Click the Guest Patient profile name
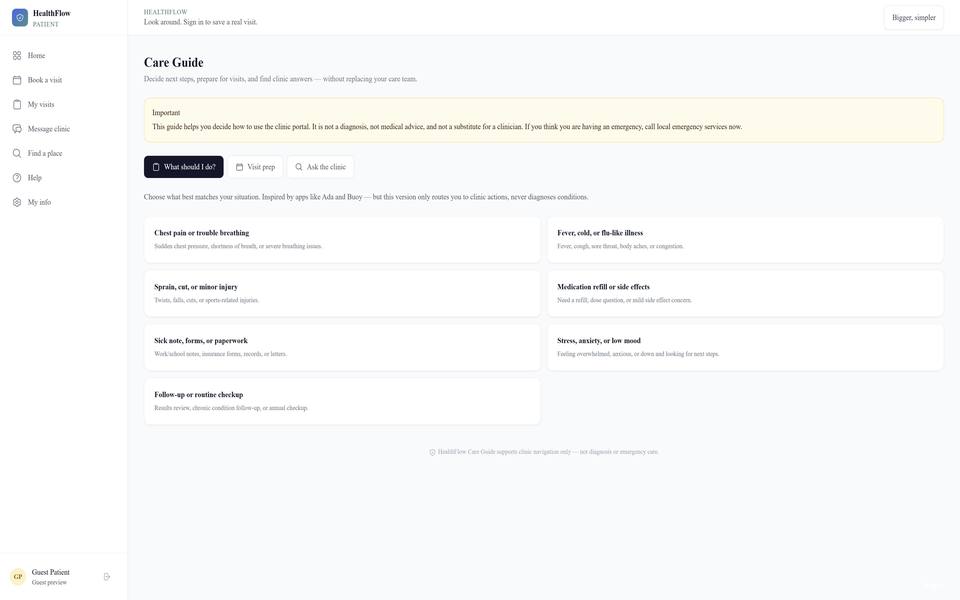The width and height of the screenshot is (960, 600). click(x=51, y=572)
